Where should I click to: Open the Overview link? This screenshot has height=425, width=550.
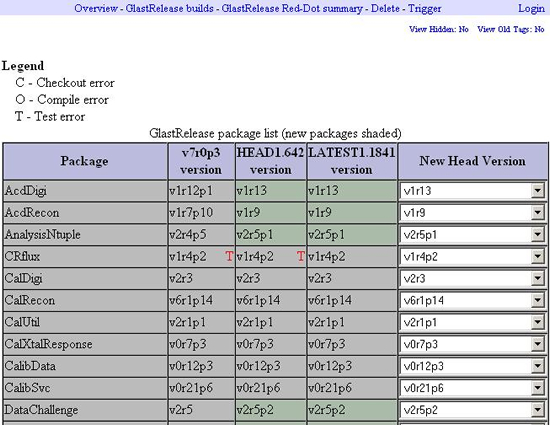(x=96, y=8)
